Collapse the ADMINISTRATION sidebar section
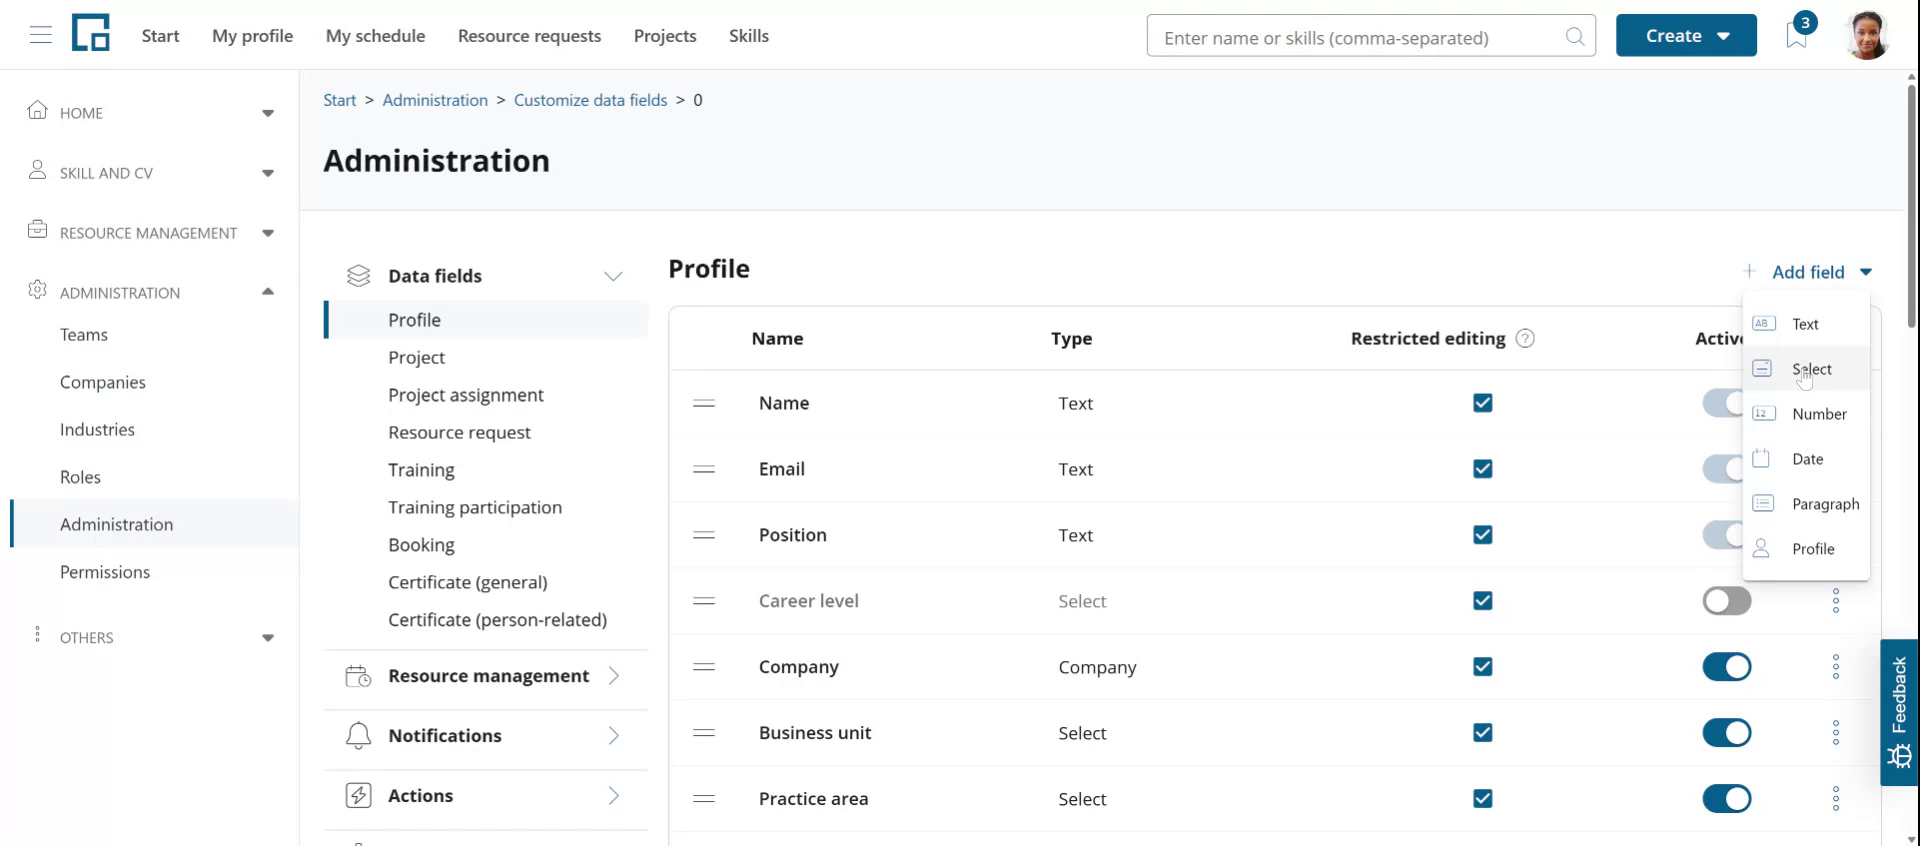 pyautogui.click(x=268, y=292)
